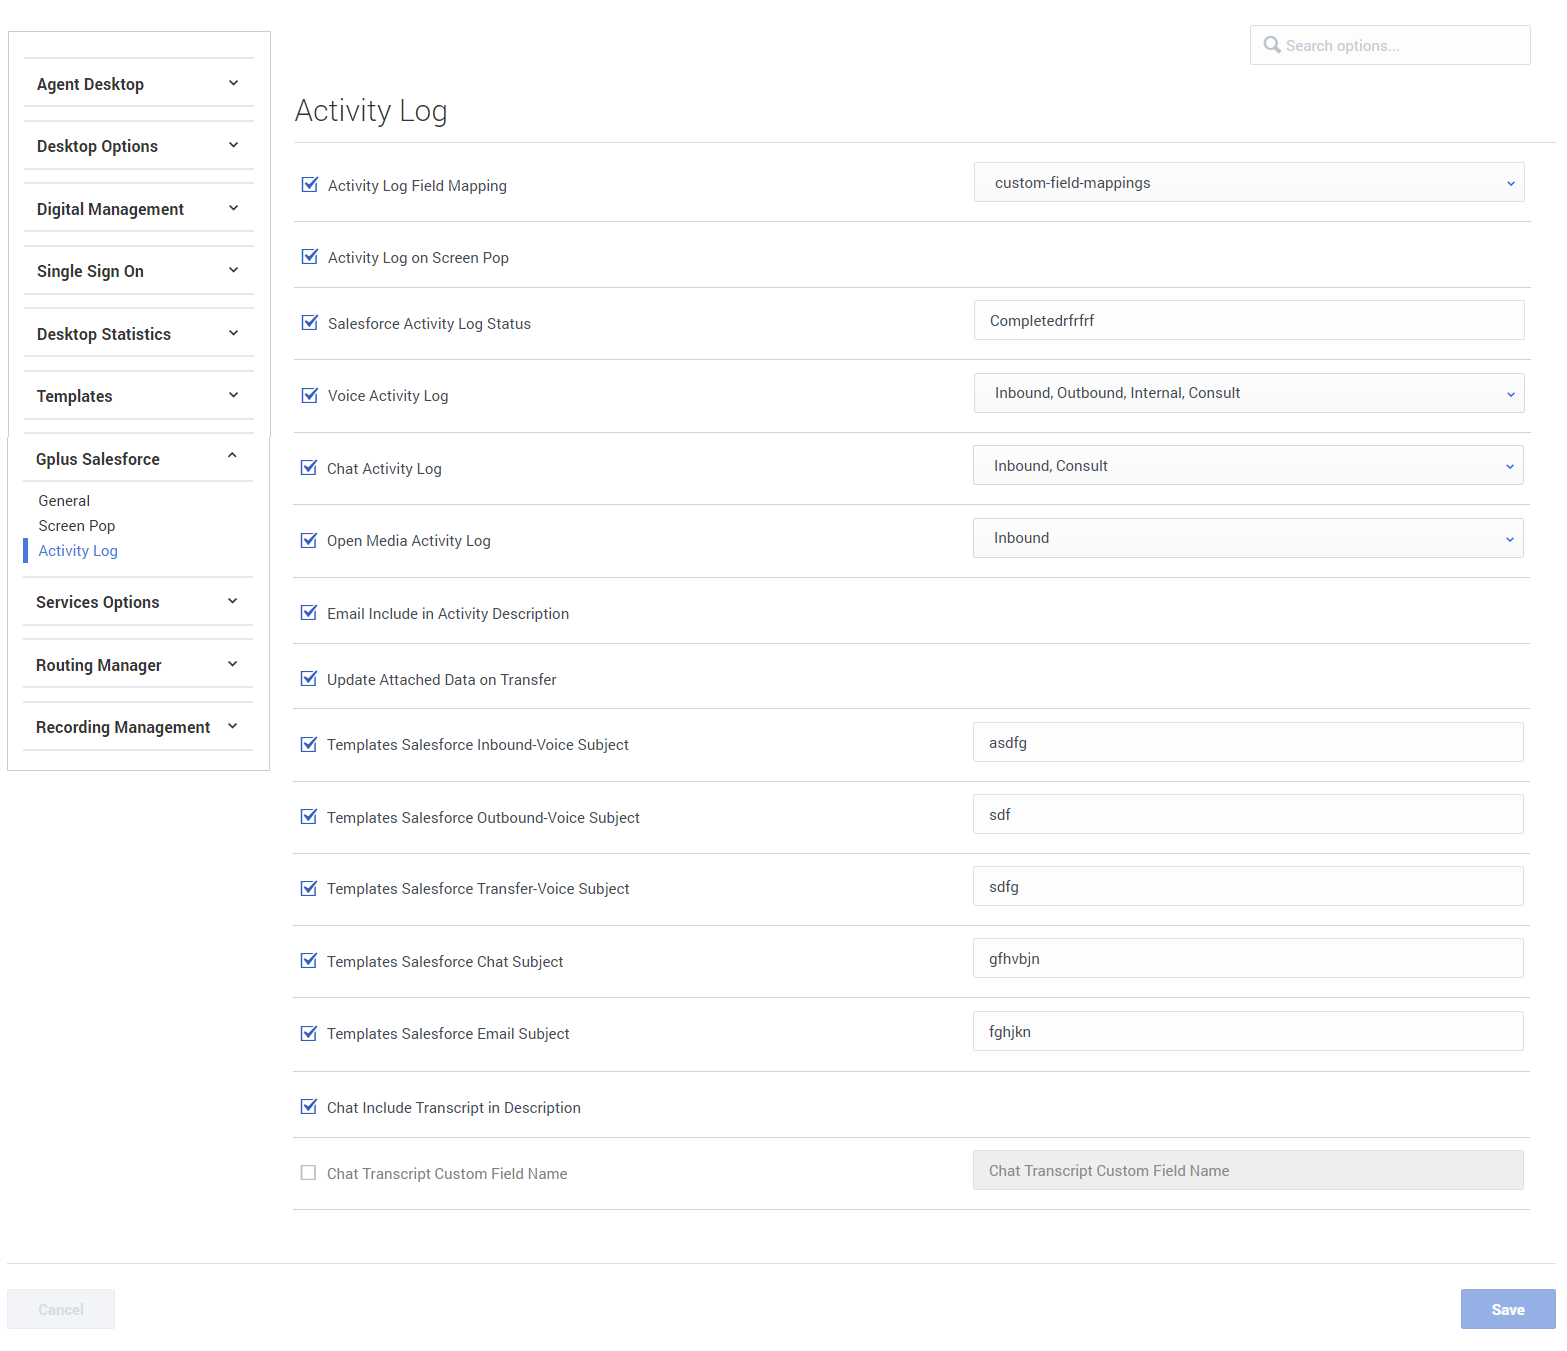The width and height of the screenshot is (1567, 1351).
Task: Enable Chat Transcript Custom Field Name checkbox
Action: tap(309, 1173)
